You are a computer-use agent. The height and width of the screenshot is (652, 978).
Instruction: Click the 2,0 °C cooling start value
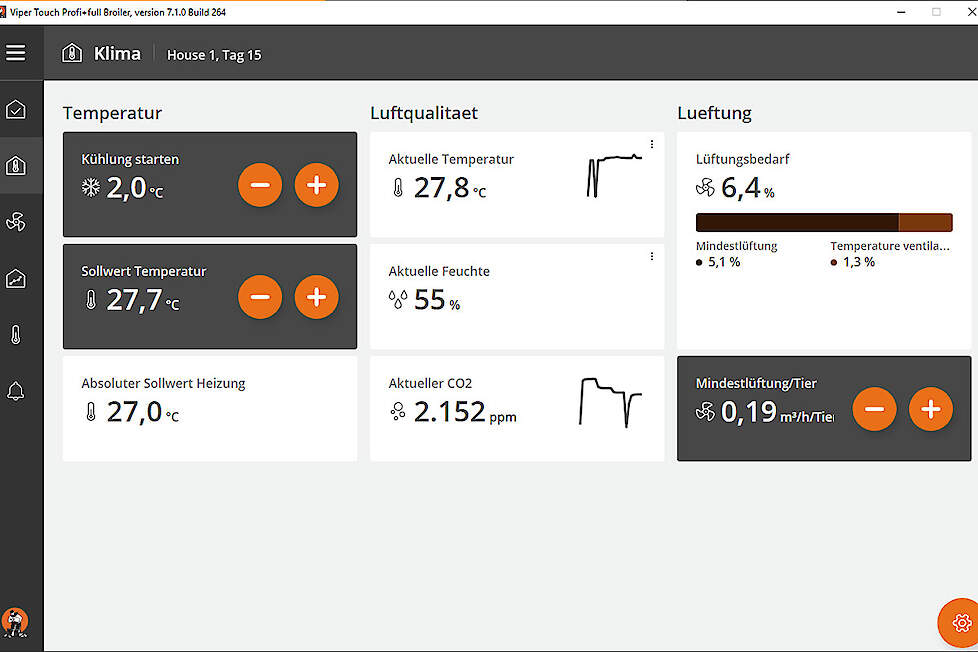coord(135,188)
